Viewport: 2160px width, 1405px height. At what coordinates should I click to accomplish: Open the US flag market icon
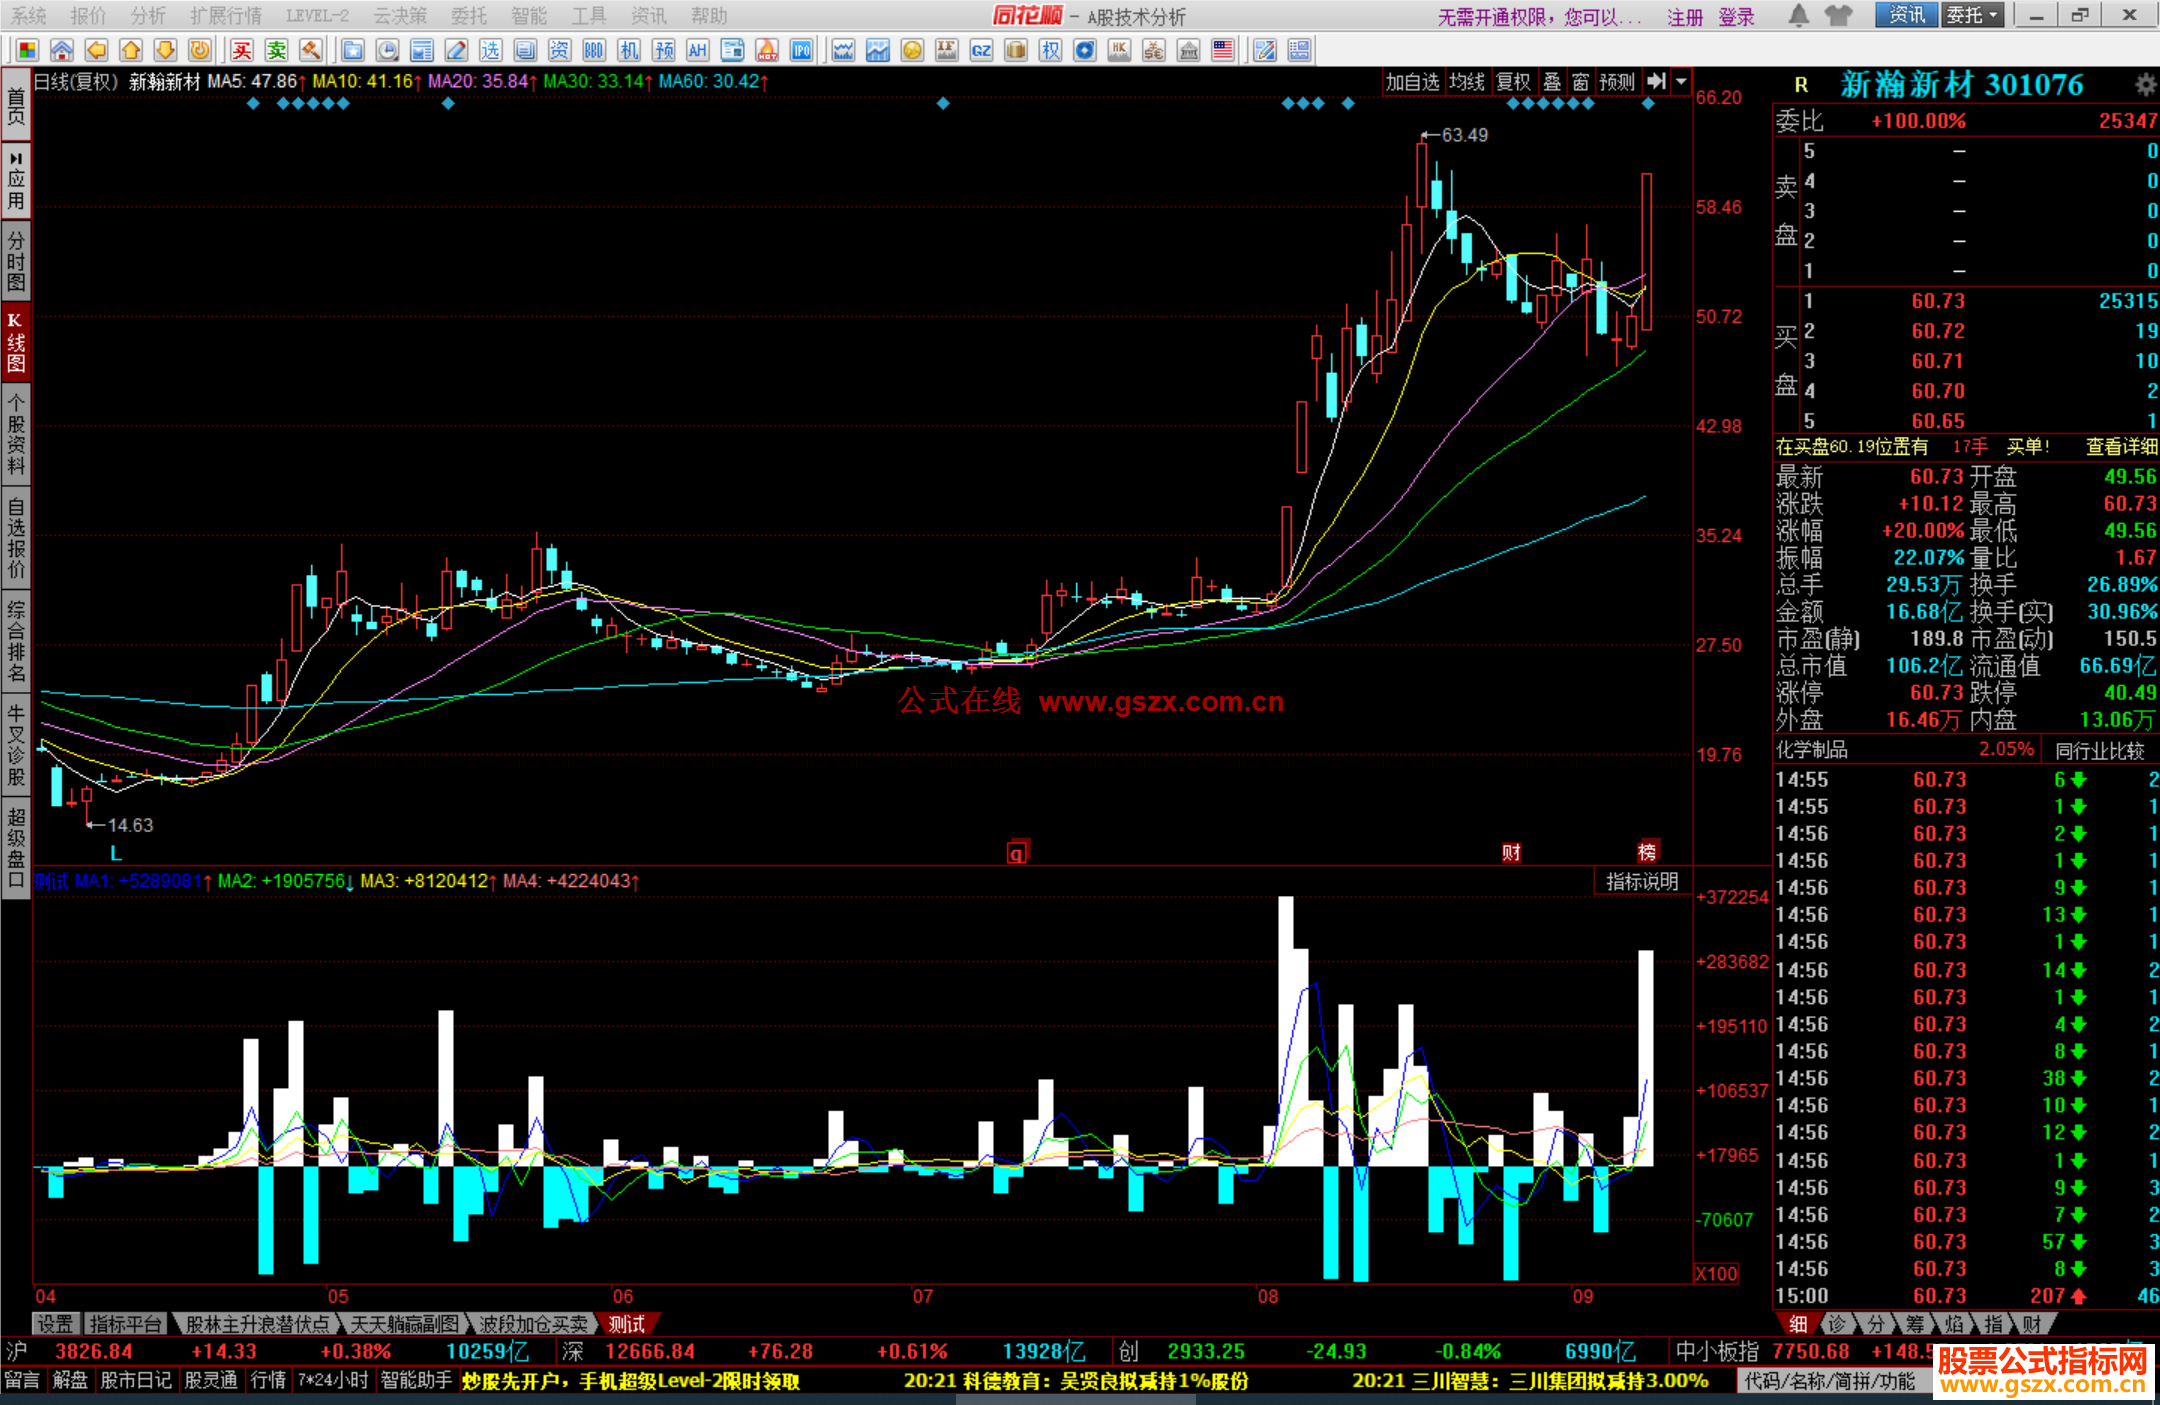(1222, 51)
